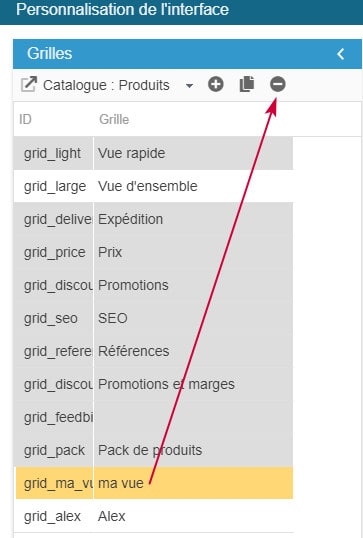Select the Vue rapide grid row
Screen dimensions: 363x538
pyautogui.click(x=153, y=153)
